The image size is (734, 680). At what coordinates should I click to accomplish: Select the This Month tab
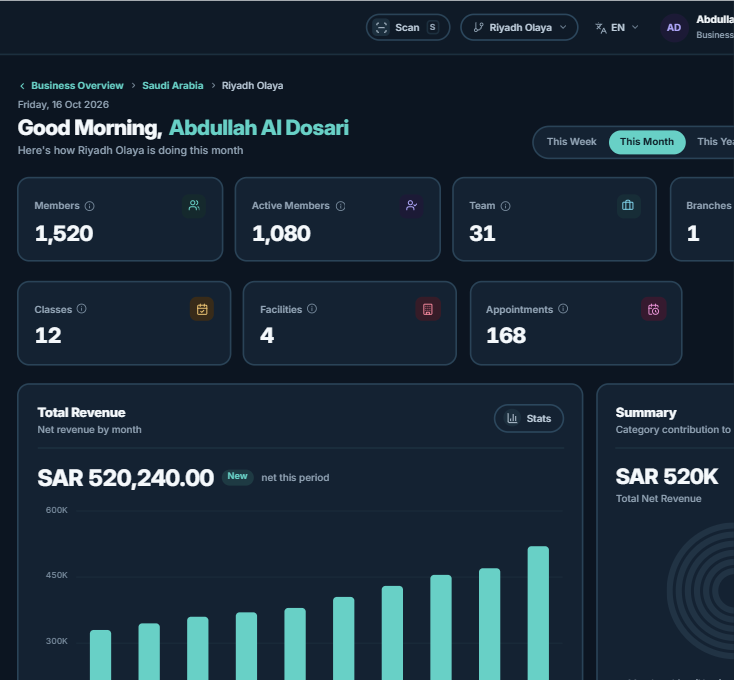tap(647, 142)
